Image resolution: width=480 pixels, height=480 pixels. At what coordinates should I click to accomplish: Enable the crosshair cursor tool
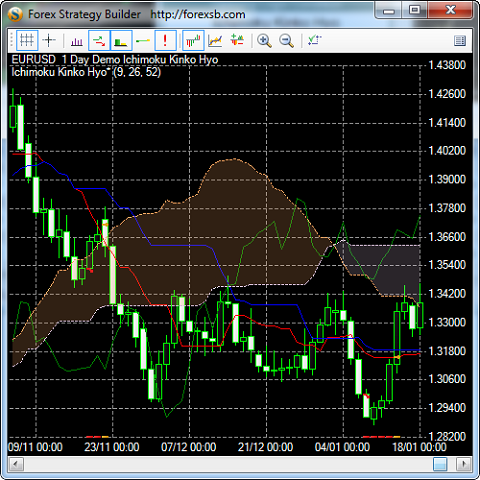coord(49,41)
